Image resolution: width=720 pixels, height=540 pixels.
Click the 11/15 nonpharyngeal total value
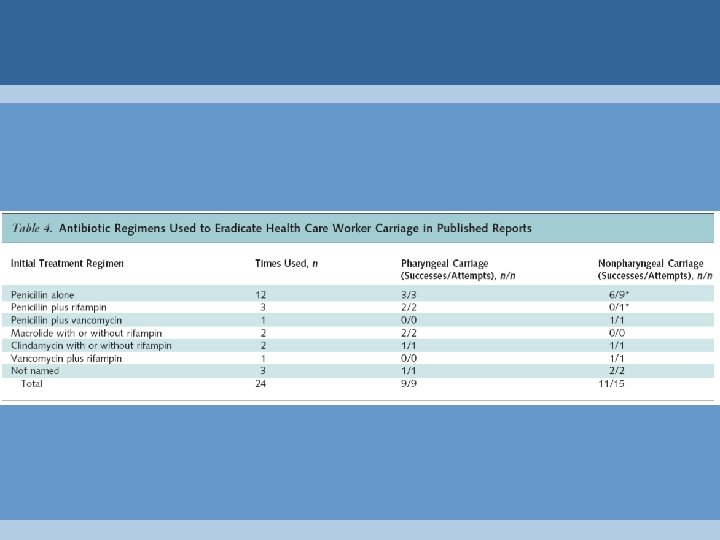point(611,383)
